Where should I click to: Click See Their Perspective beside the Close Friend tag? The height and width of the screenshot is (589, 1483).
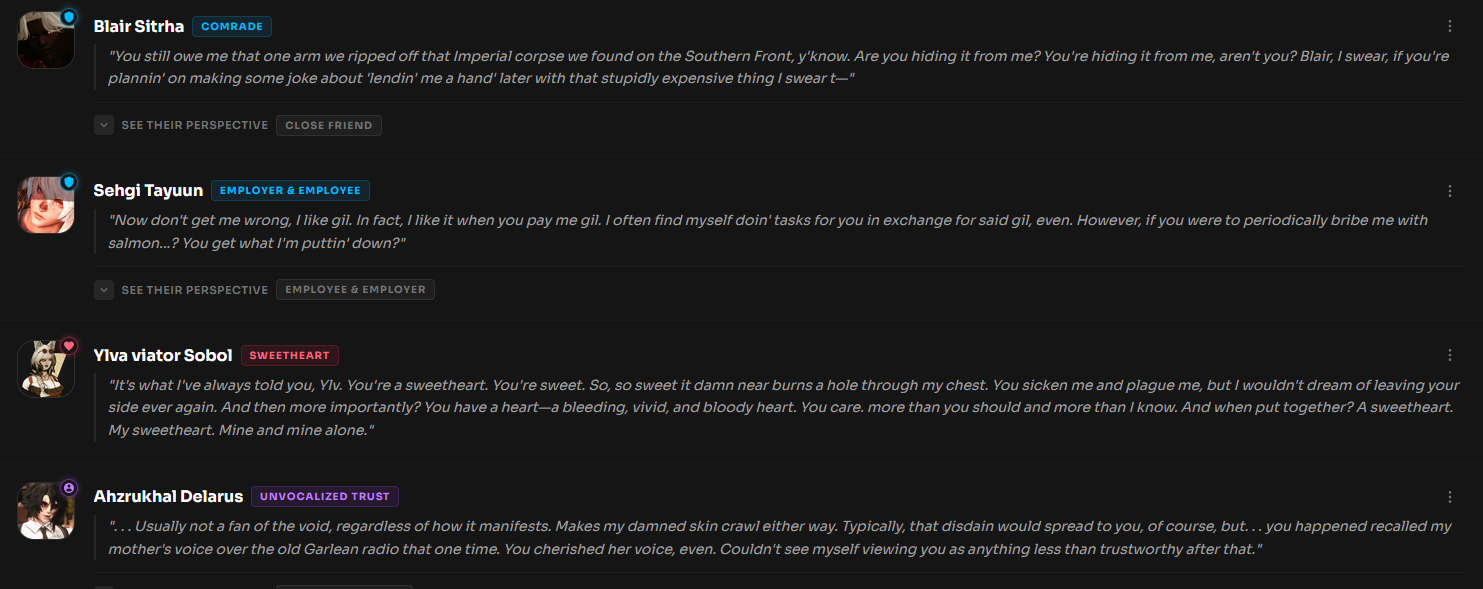pos(194,126)
